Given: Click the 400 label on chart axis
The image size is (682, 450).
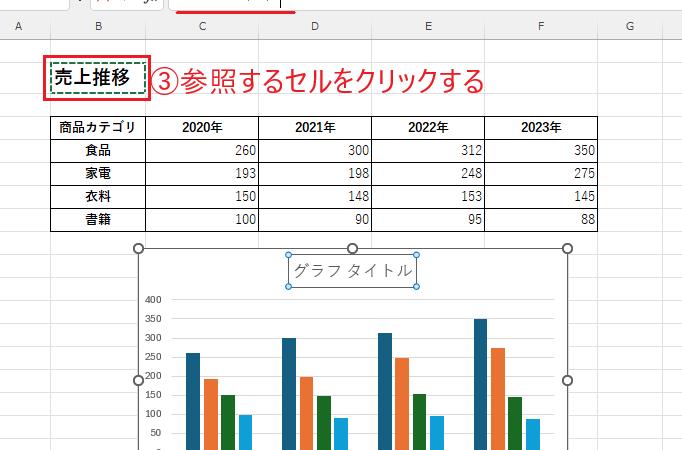Looking at the screenshot, I should point(153,300).
